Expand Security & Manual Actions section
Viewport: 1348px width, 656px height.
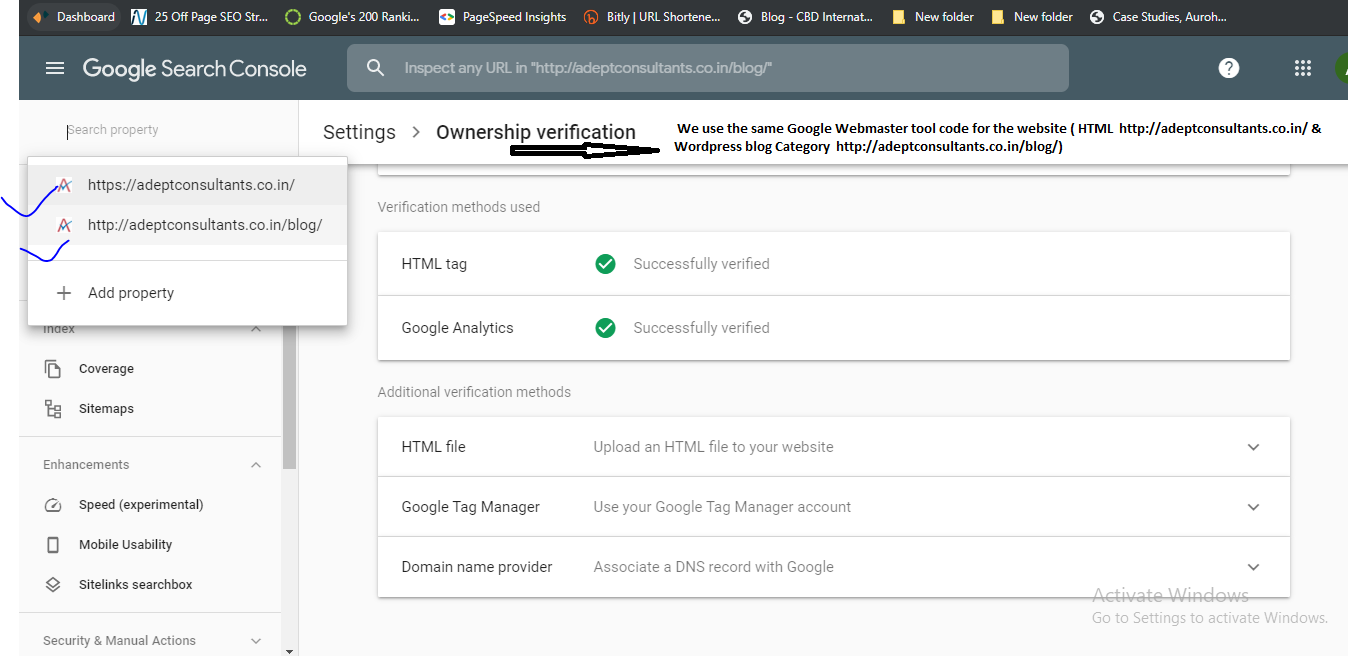coord(256,641)
